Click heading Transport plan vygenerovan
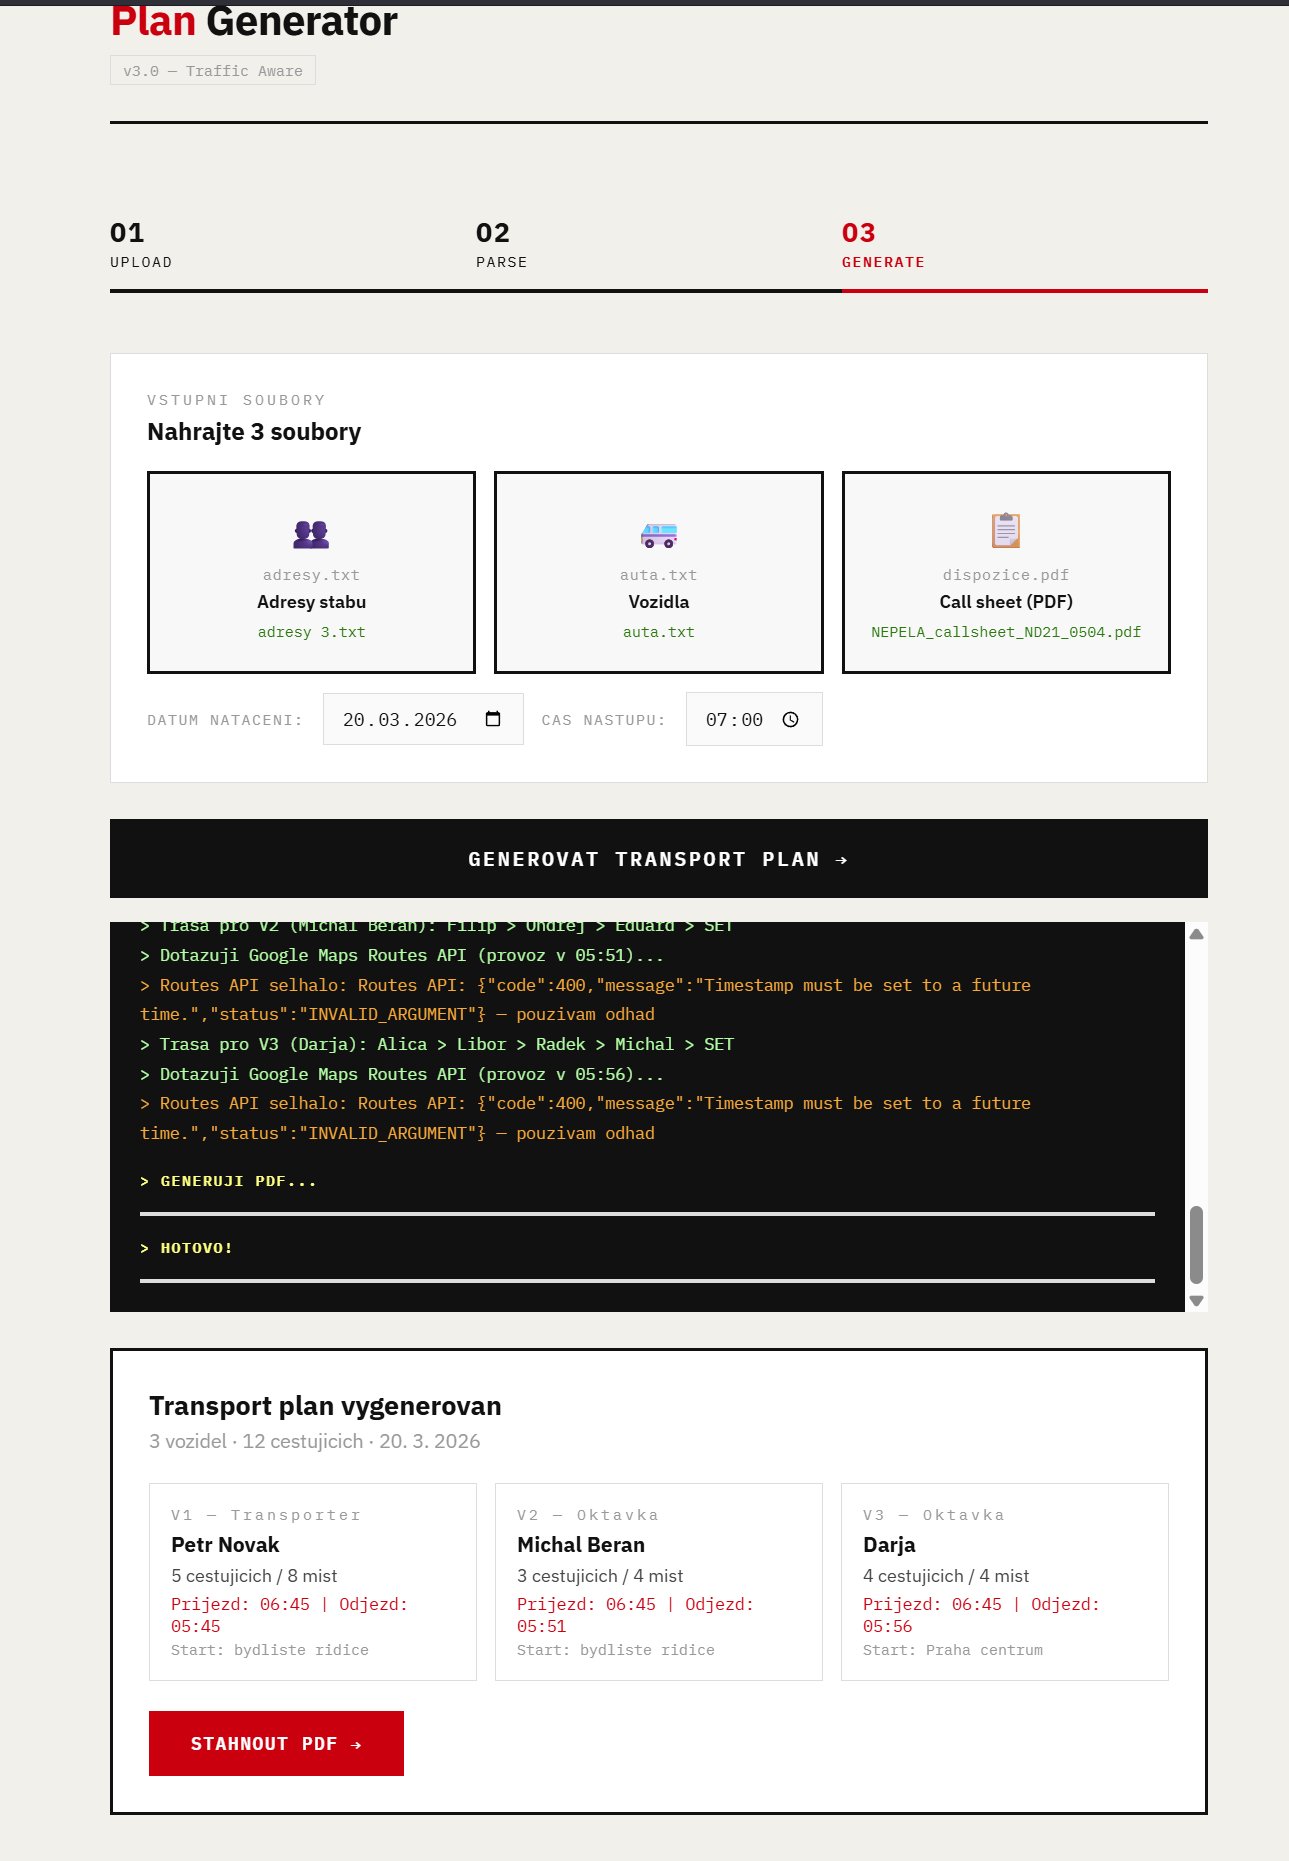This screenshot has width=1289, height=1861. [325, 1406]
